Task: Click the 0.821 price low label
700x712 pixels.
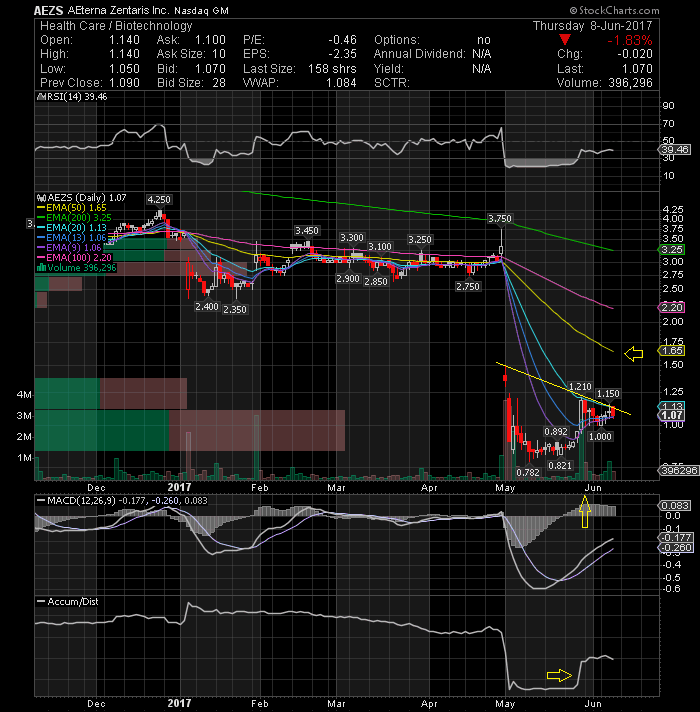Action: [560, 466]
